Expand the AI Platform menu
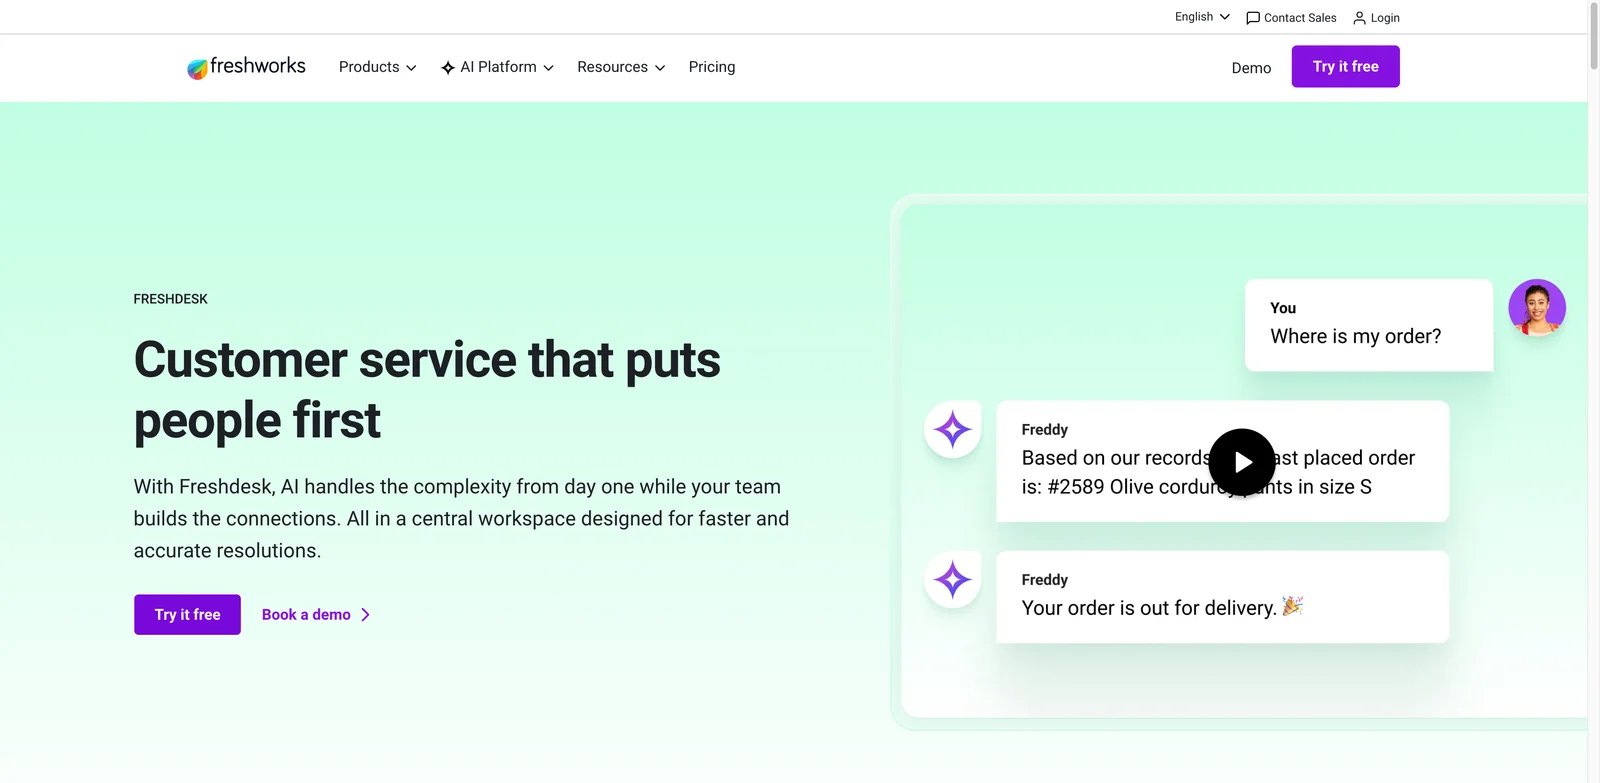Image resolution: width=1600 pixels, height=783 pixels. click(x=497, y=67)
